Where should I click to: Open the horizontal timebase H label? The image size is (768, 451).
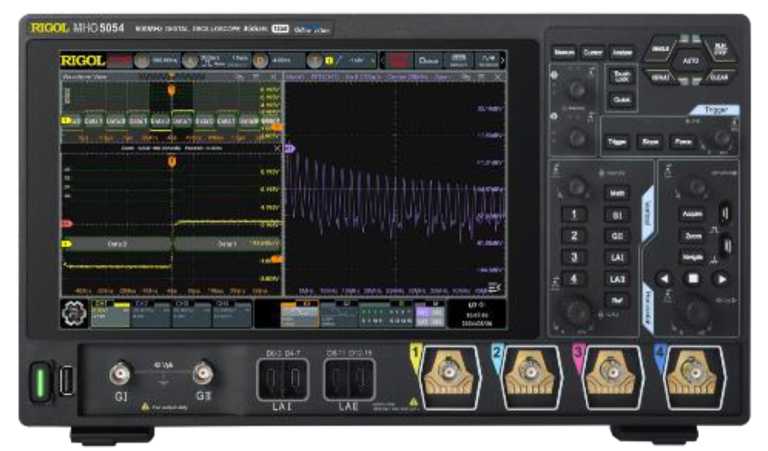click(142, 61)
